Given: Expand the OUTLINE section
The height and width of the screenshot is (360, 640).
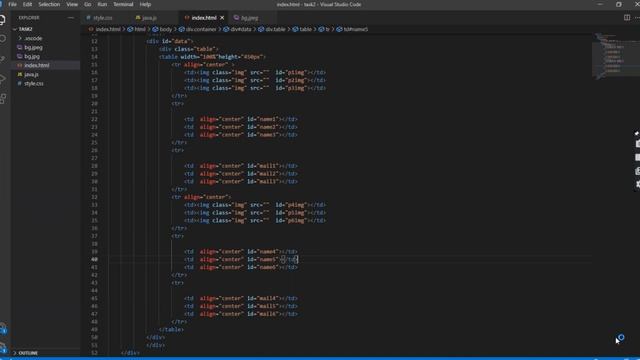Looking at the screenshot, I should pos(45,353).
